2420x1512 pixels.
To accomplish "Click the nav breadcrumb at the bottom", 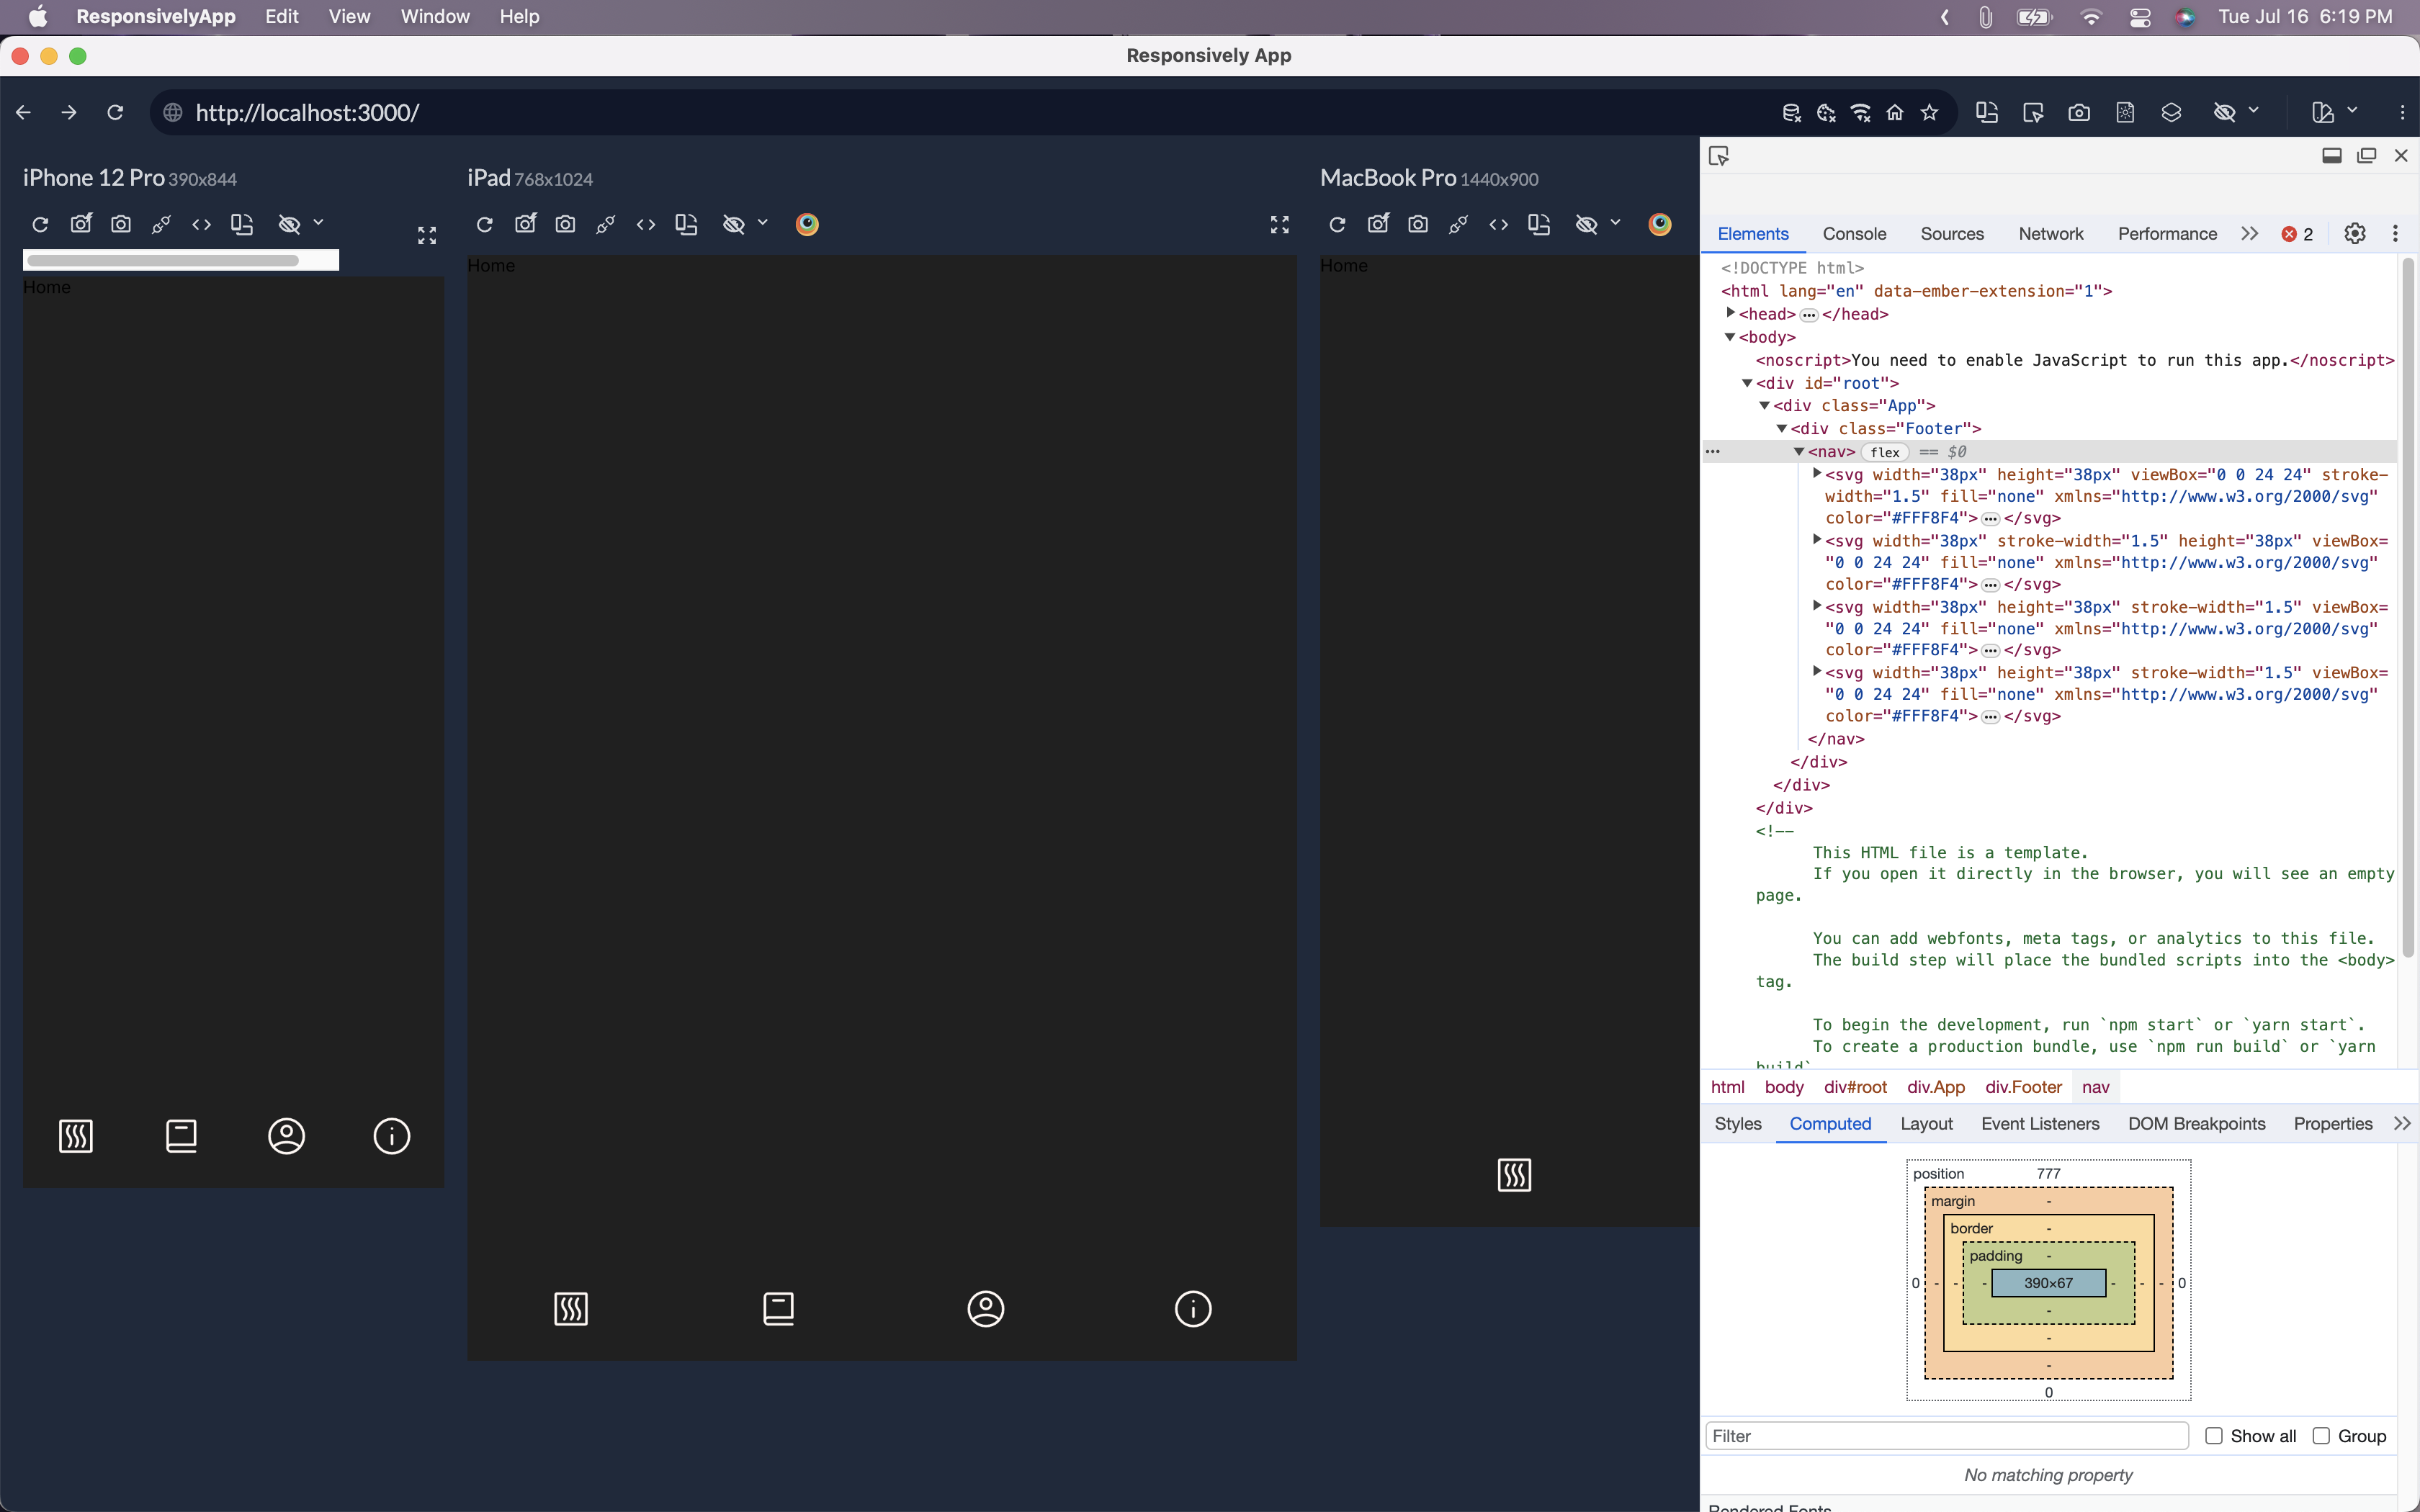I will tap(2095, 1087).
